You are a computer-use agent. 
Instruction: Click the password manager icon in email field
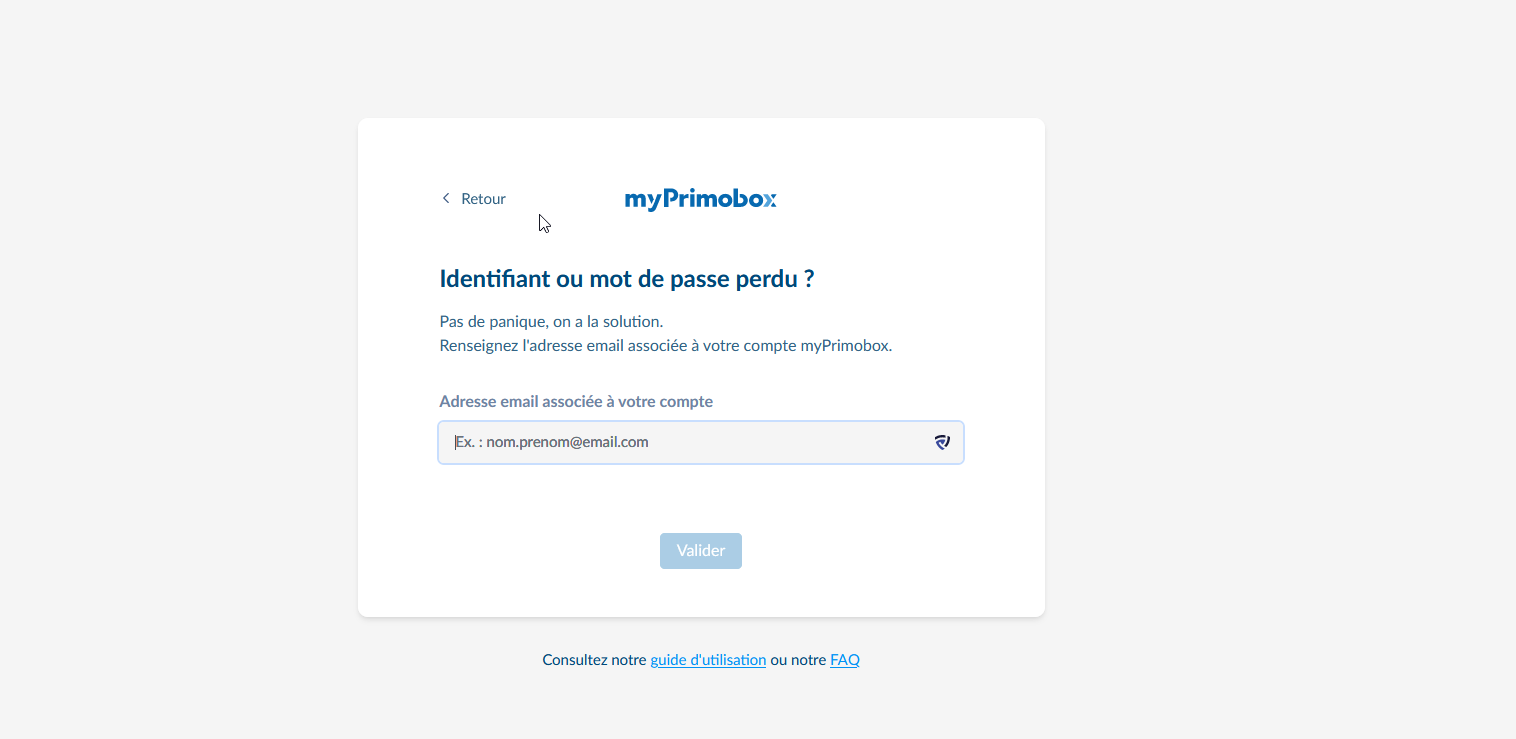coord(942,442)
